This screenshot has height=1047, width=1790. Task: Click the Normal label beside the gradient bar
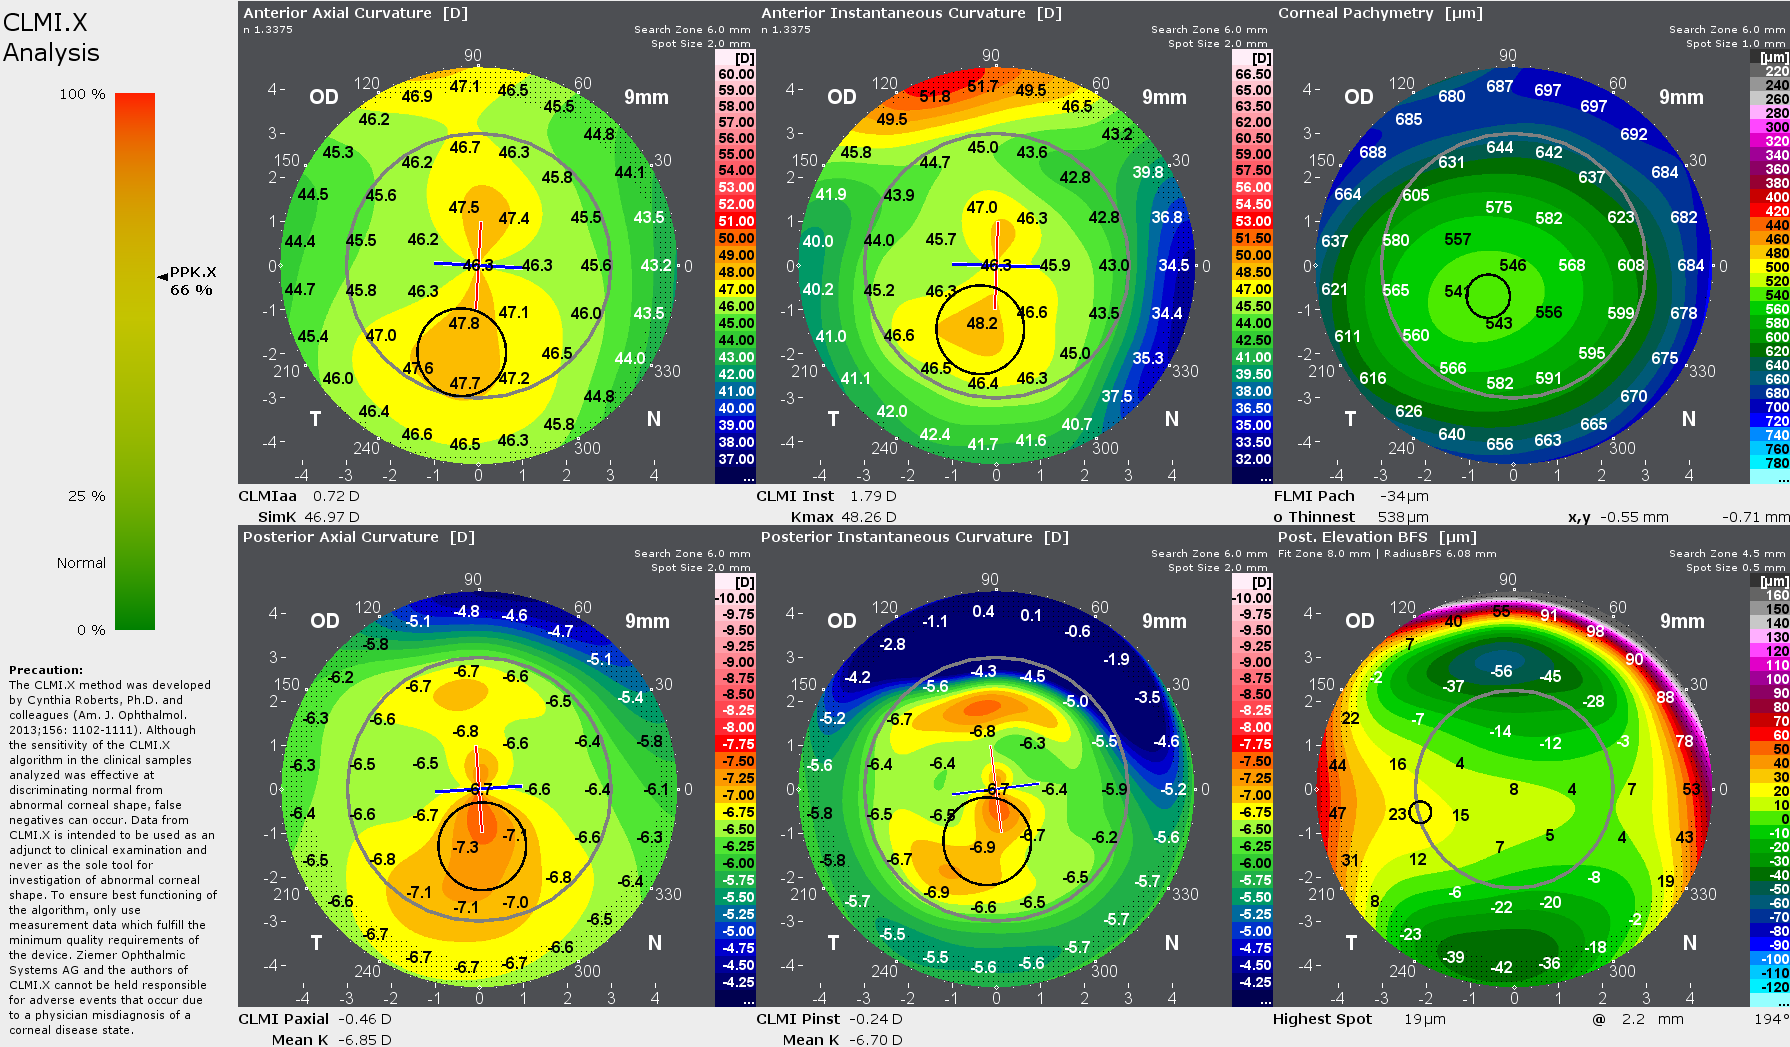click(81, 563)
